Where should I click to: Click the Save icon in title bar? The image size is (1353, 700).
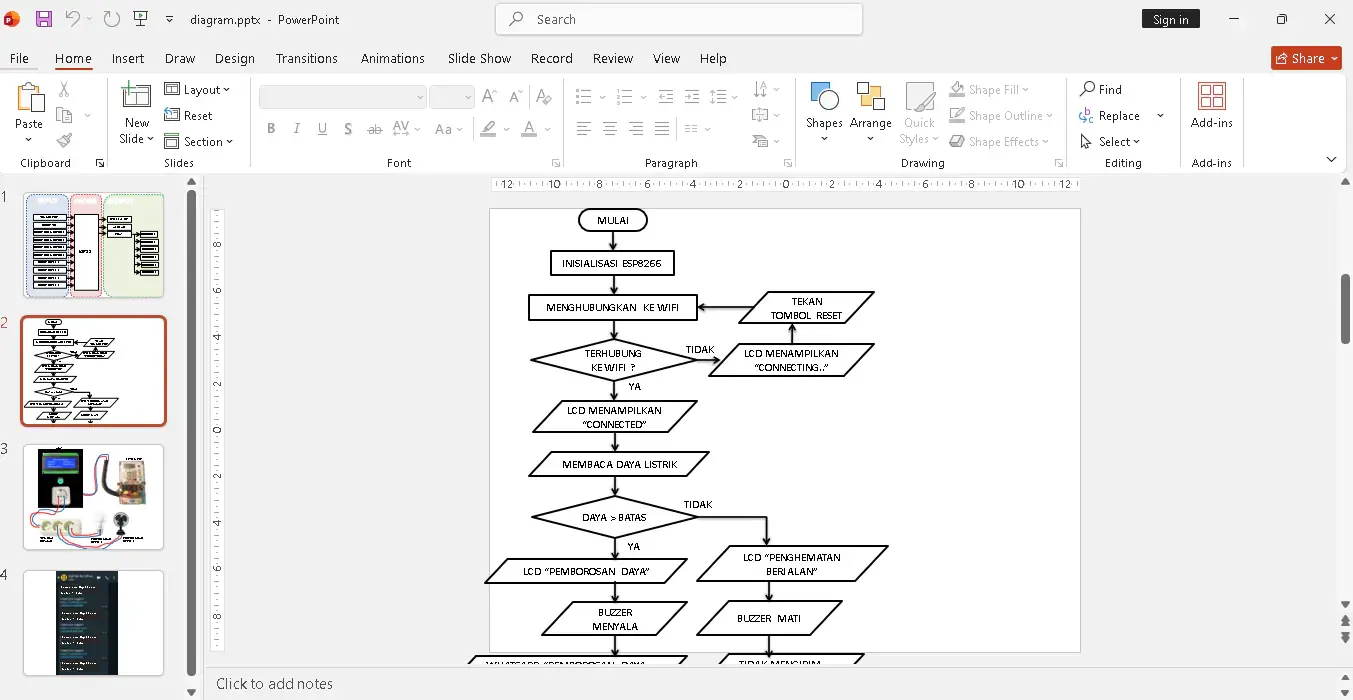coord(44,19)
